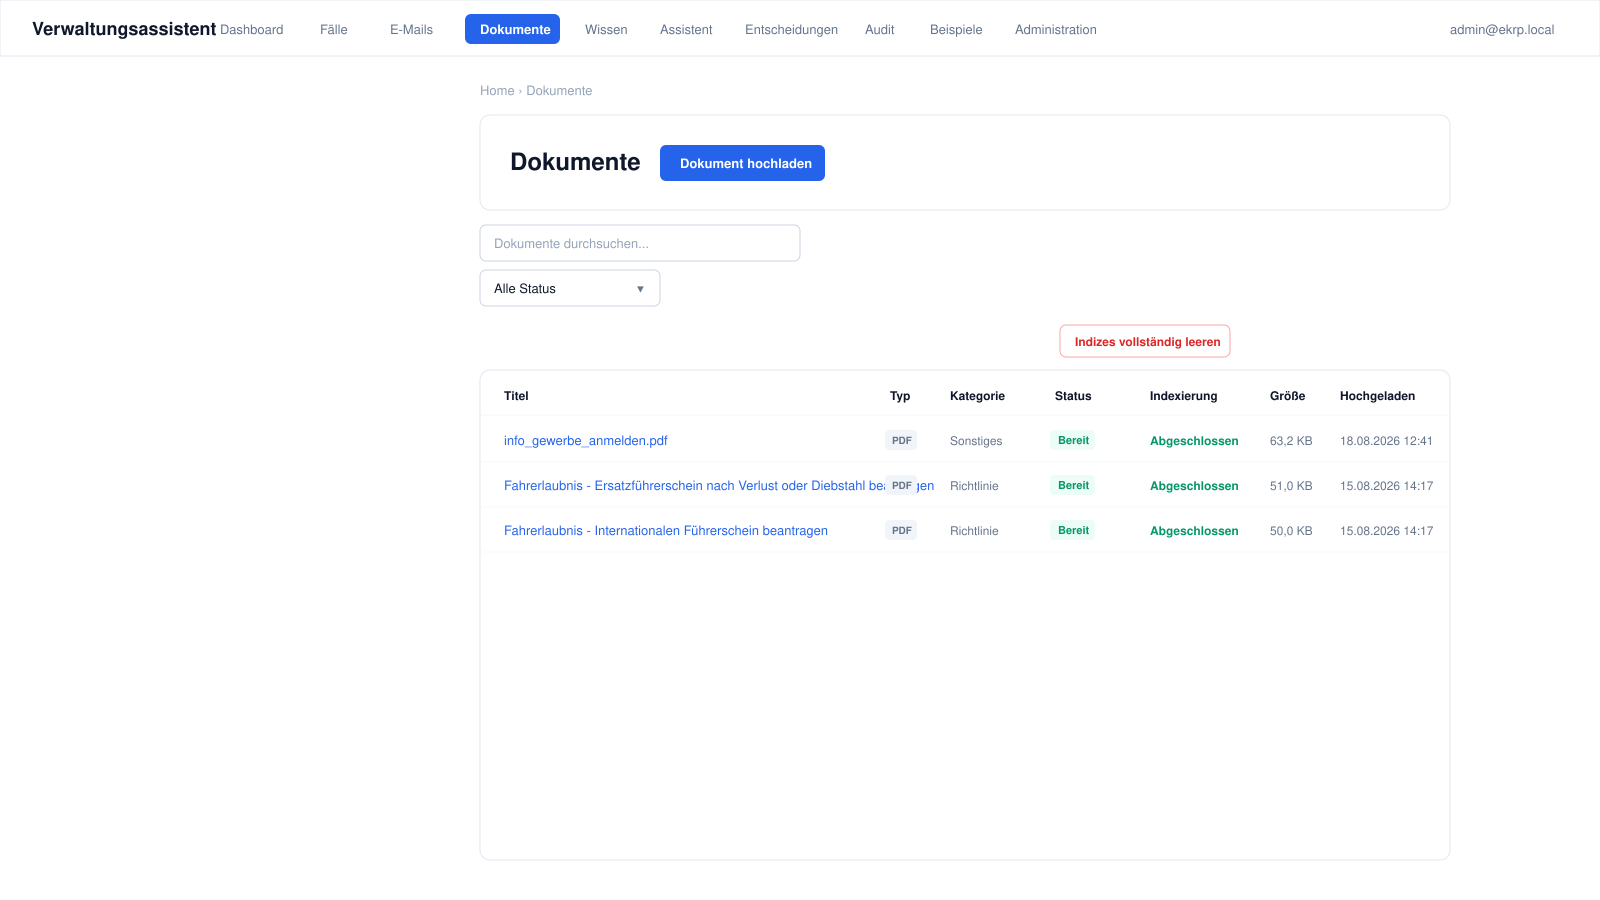Click Indizes vollständig leeren button
The image size is (1600, 900).
point(1145,341)
